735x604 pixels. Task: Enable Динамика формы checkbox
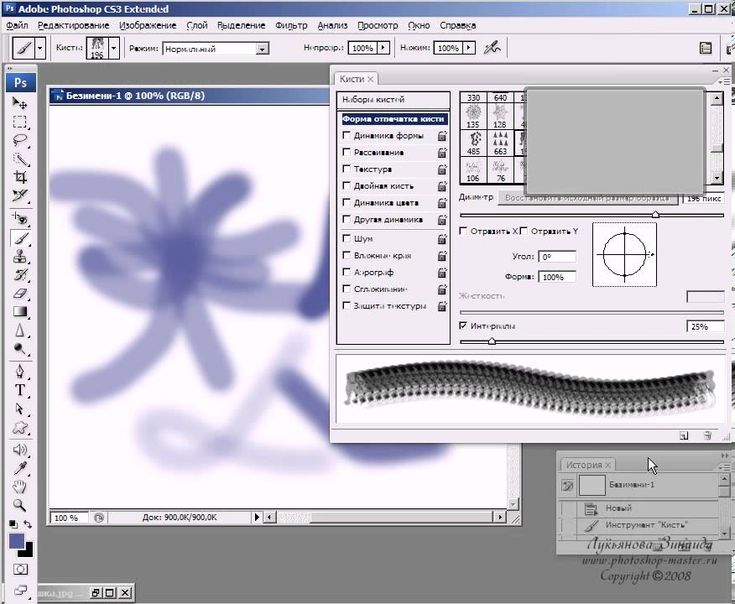click(x=347, y=135)
